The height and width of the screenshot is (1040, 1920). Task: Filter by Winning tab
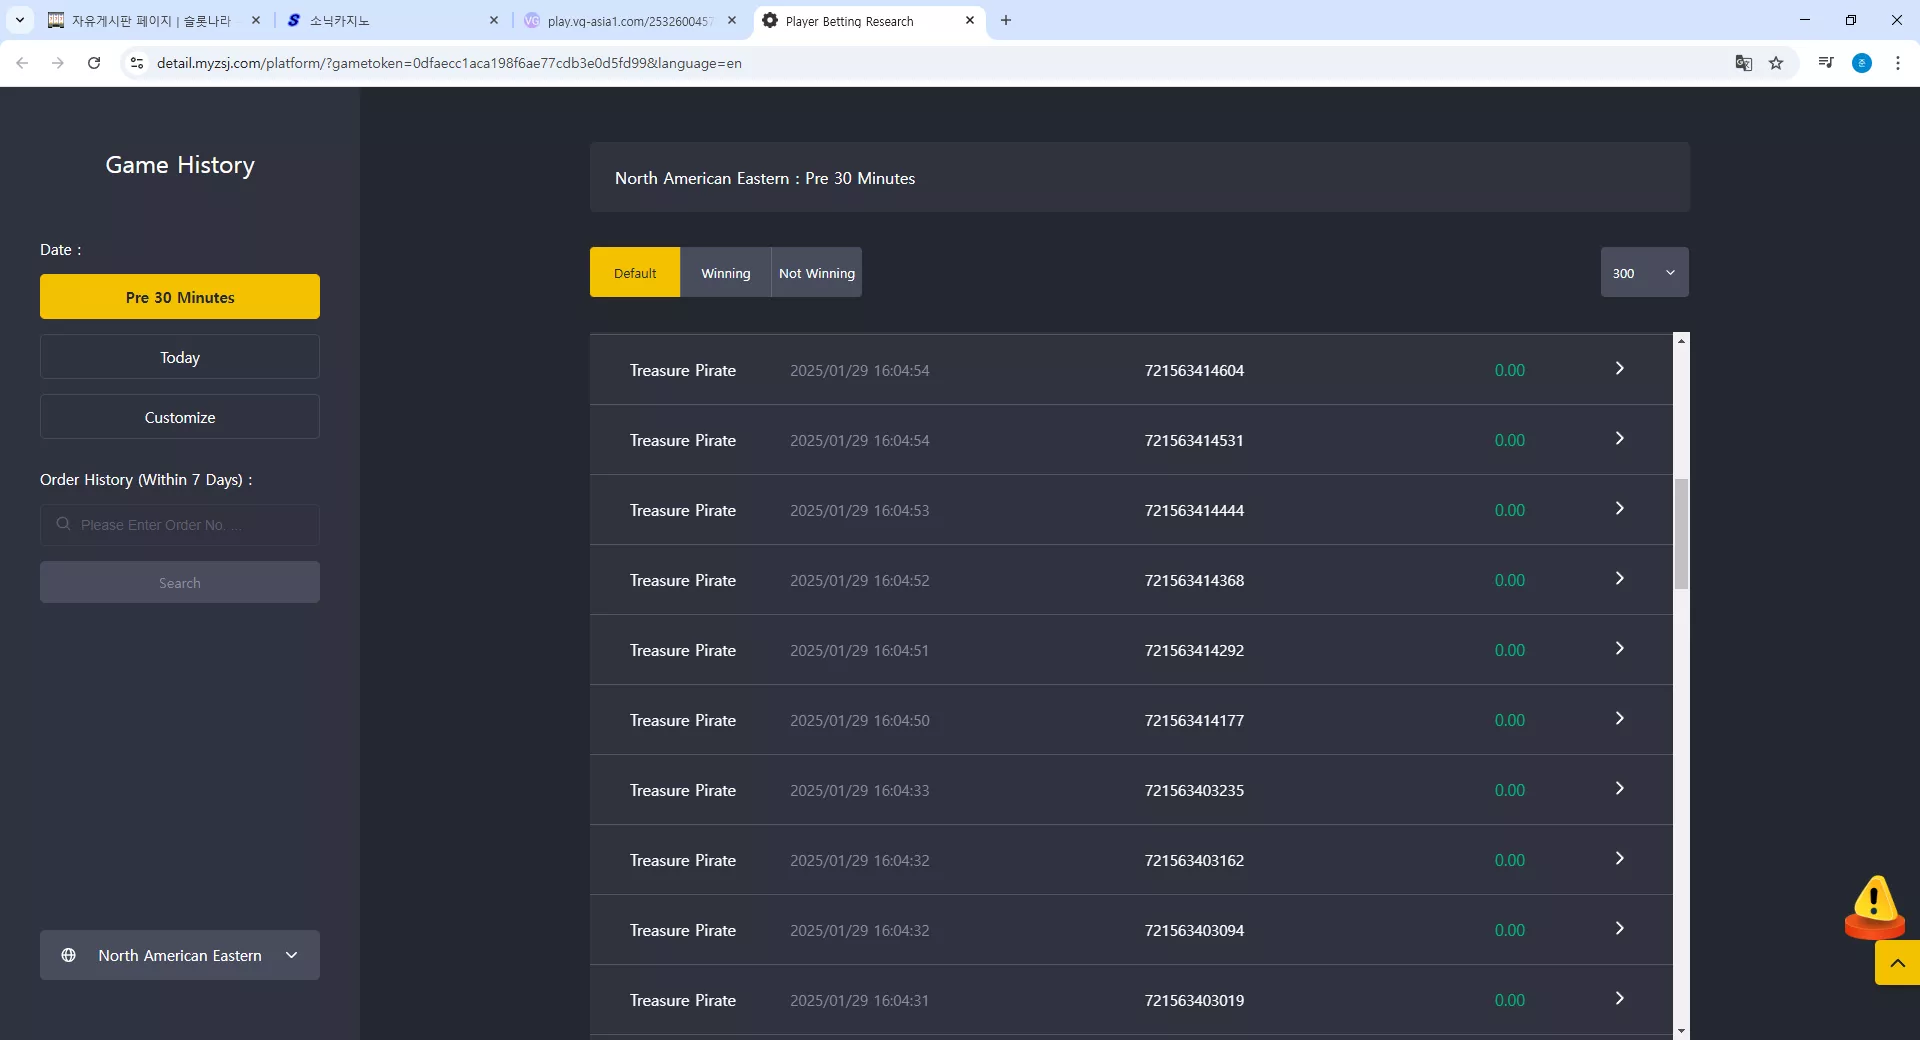(x=726, y=272)
